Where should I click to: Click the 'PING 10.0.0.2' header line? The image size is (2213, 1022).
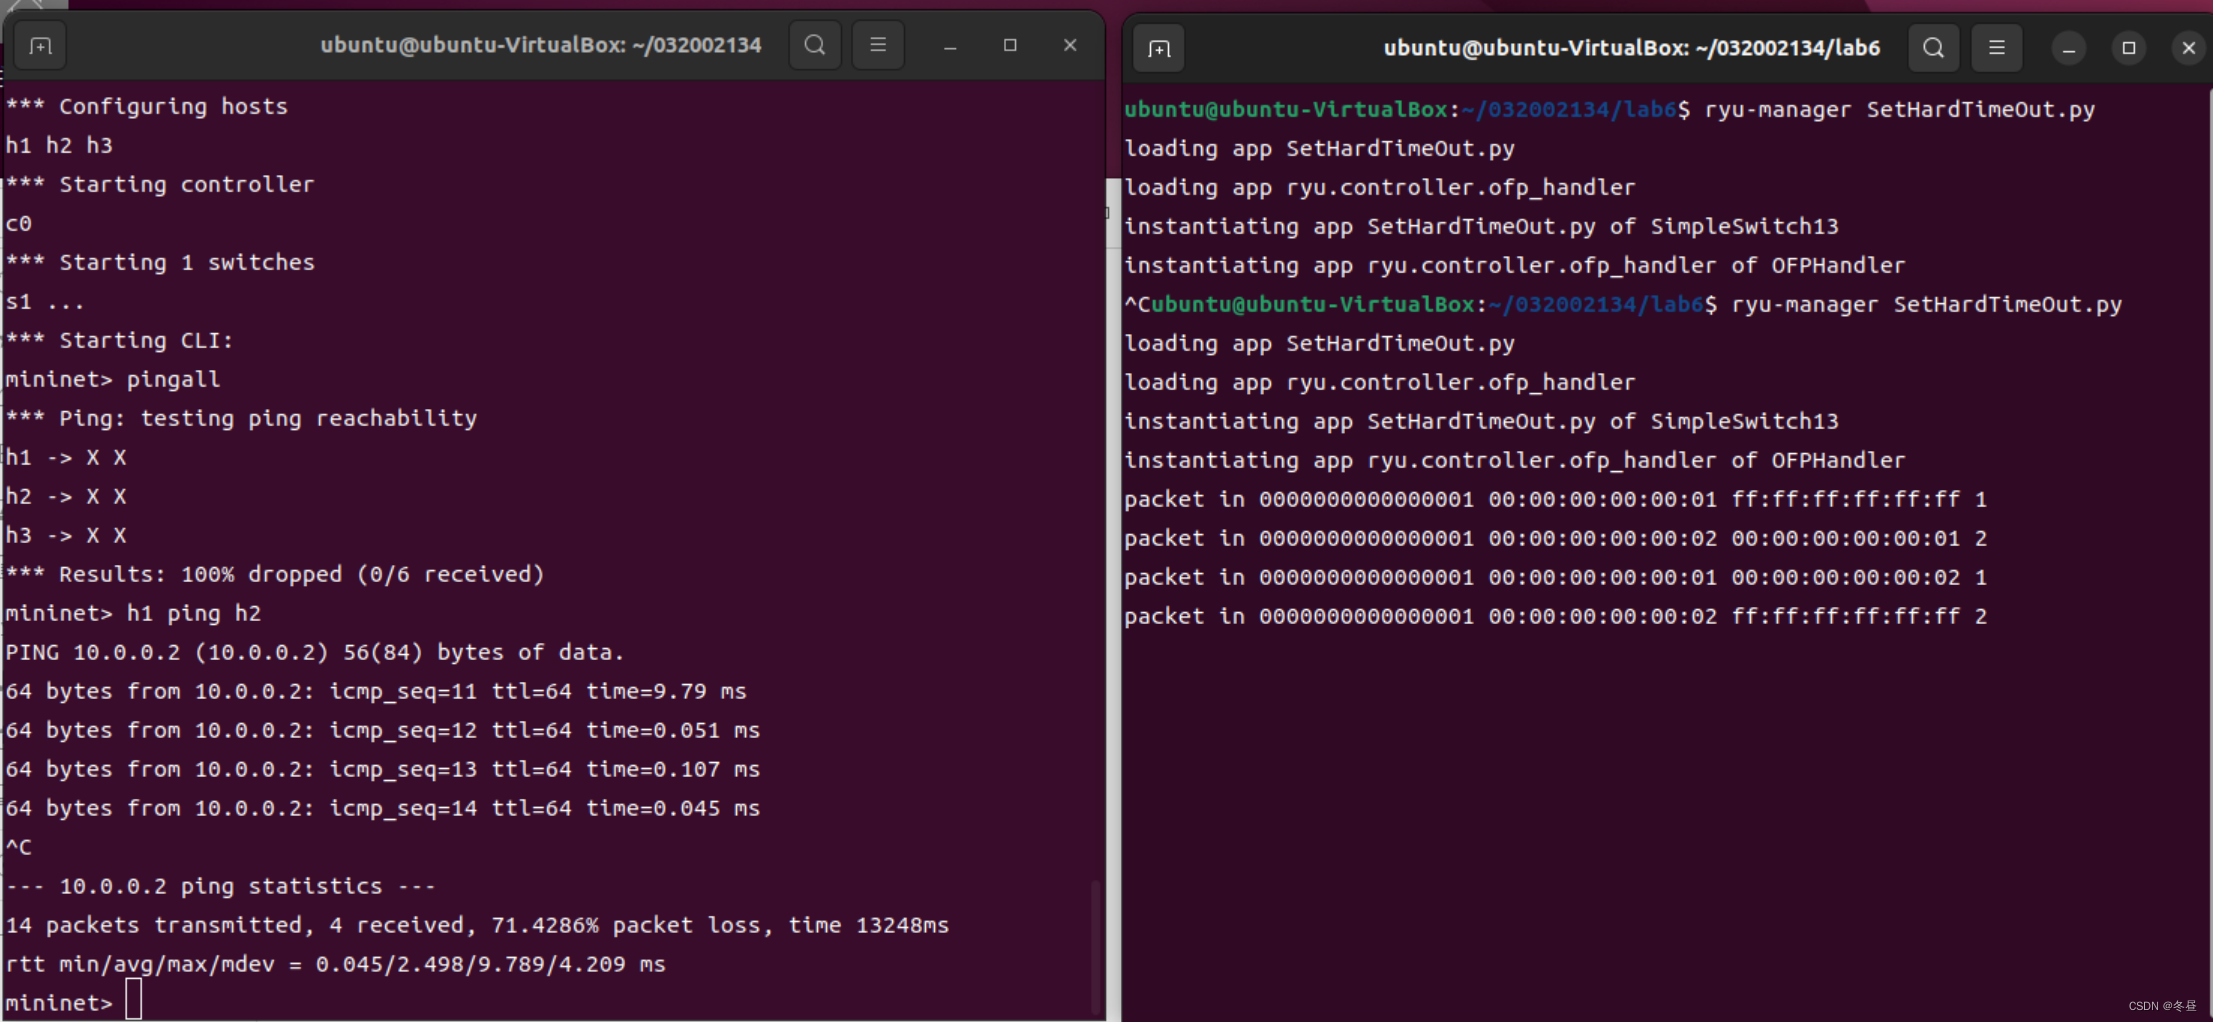tap(315, 652)
